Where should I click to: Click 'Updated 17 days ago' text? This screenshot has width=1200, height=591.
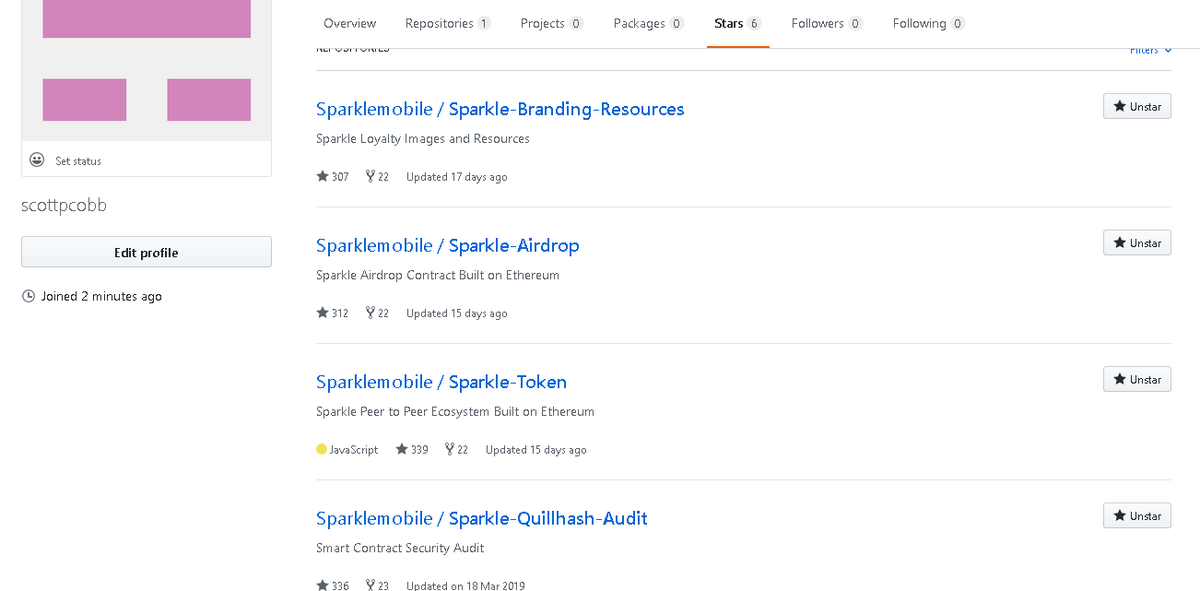[x=457, y=177]
